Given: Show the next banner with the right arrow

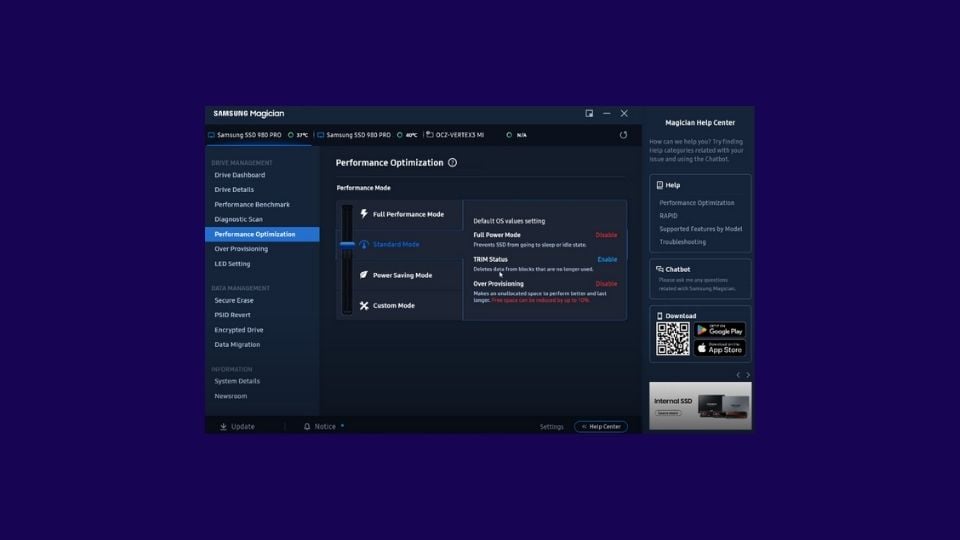Looking at the screenshot, I should [x=748, y=375].
